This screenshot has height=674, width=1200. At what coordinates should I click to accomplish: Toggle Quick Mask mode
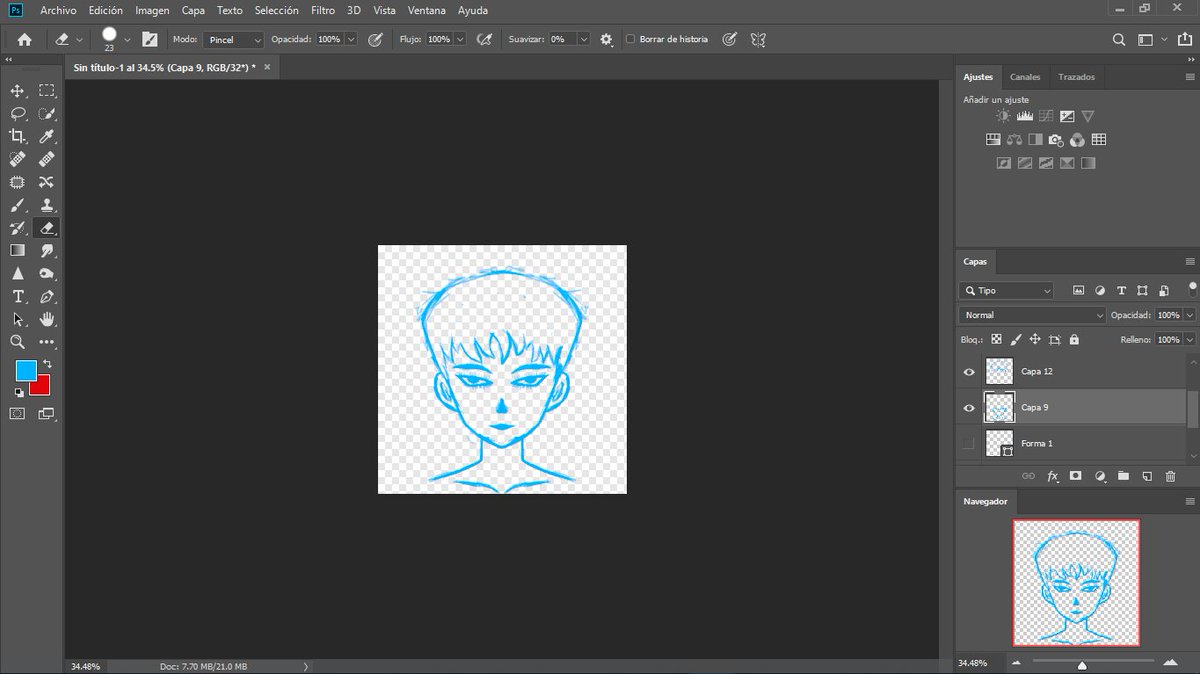17,413
